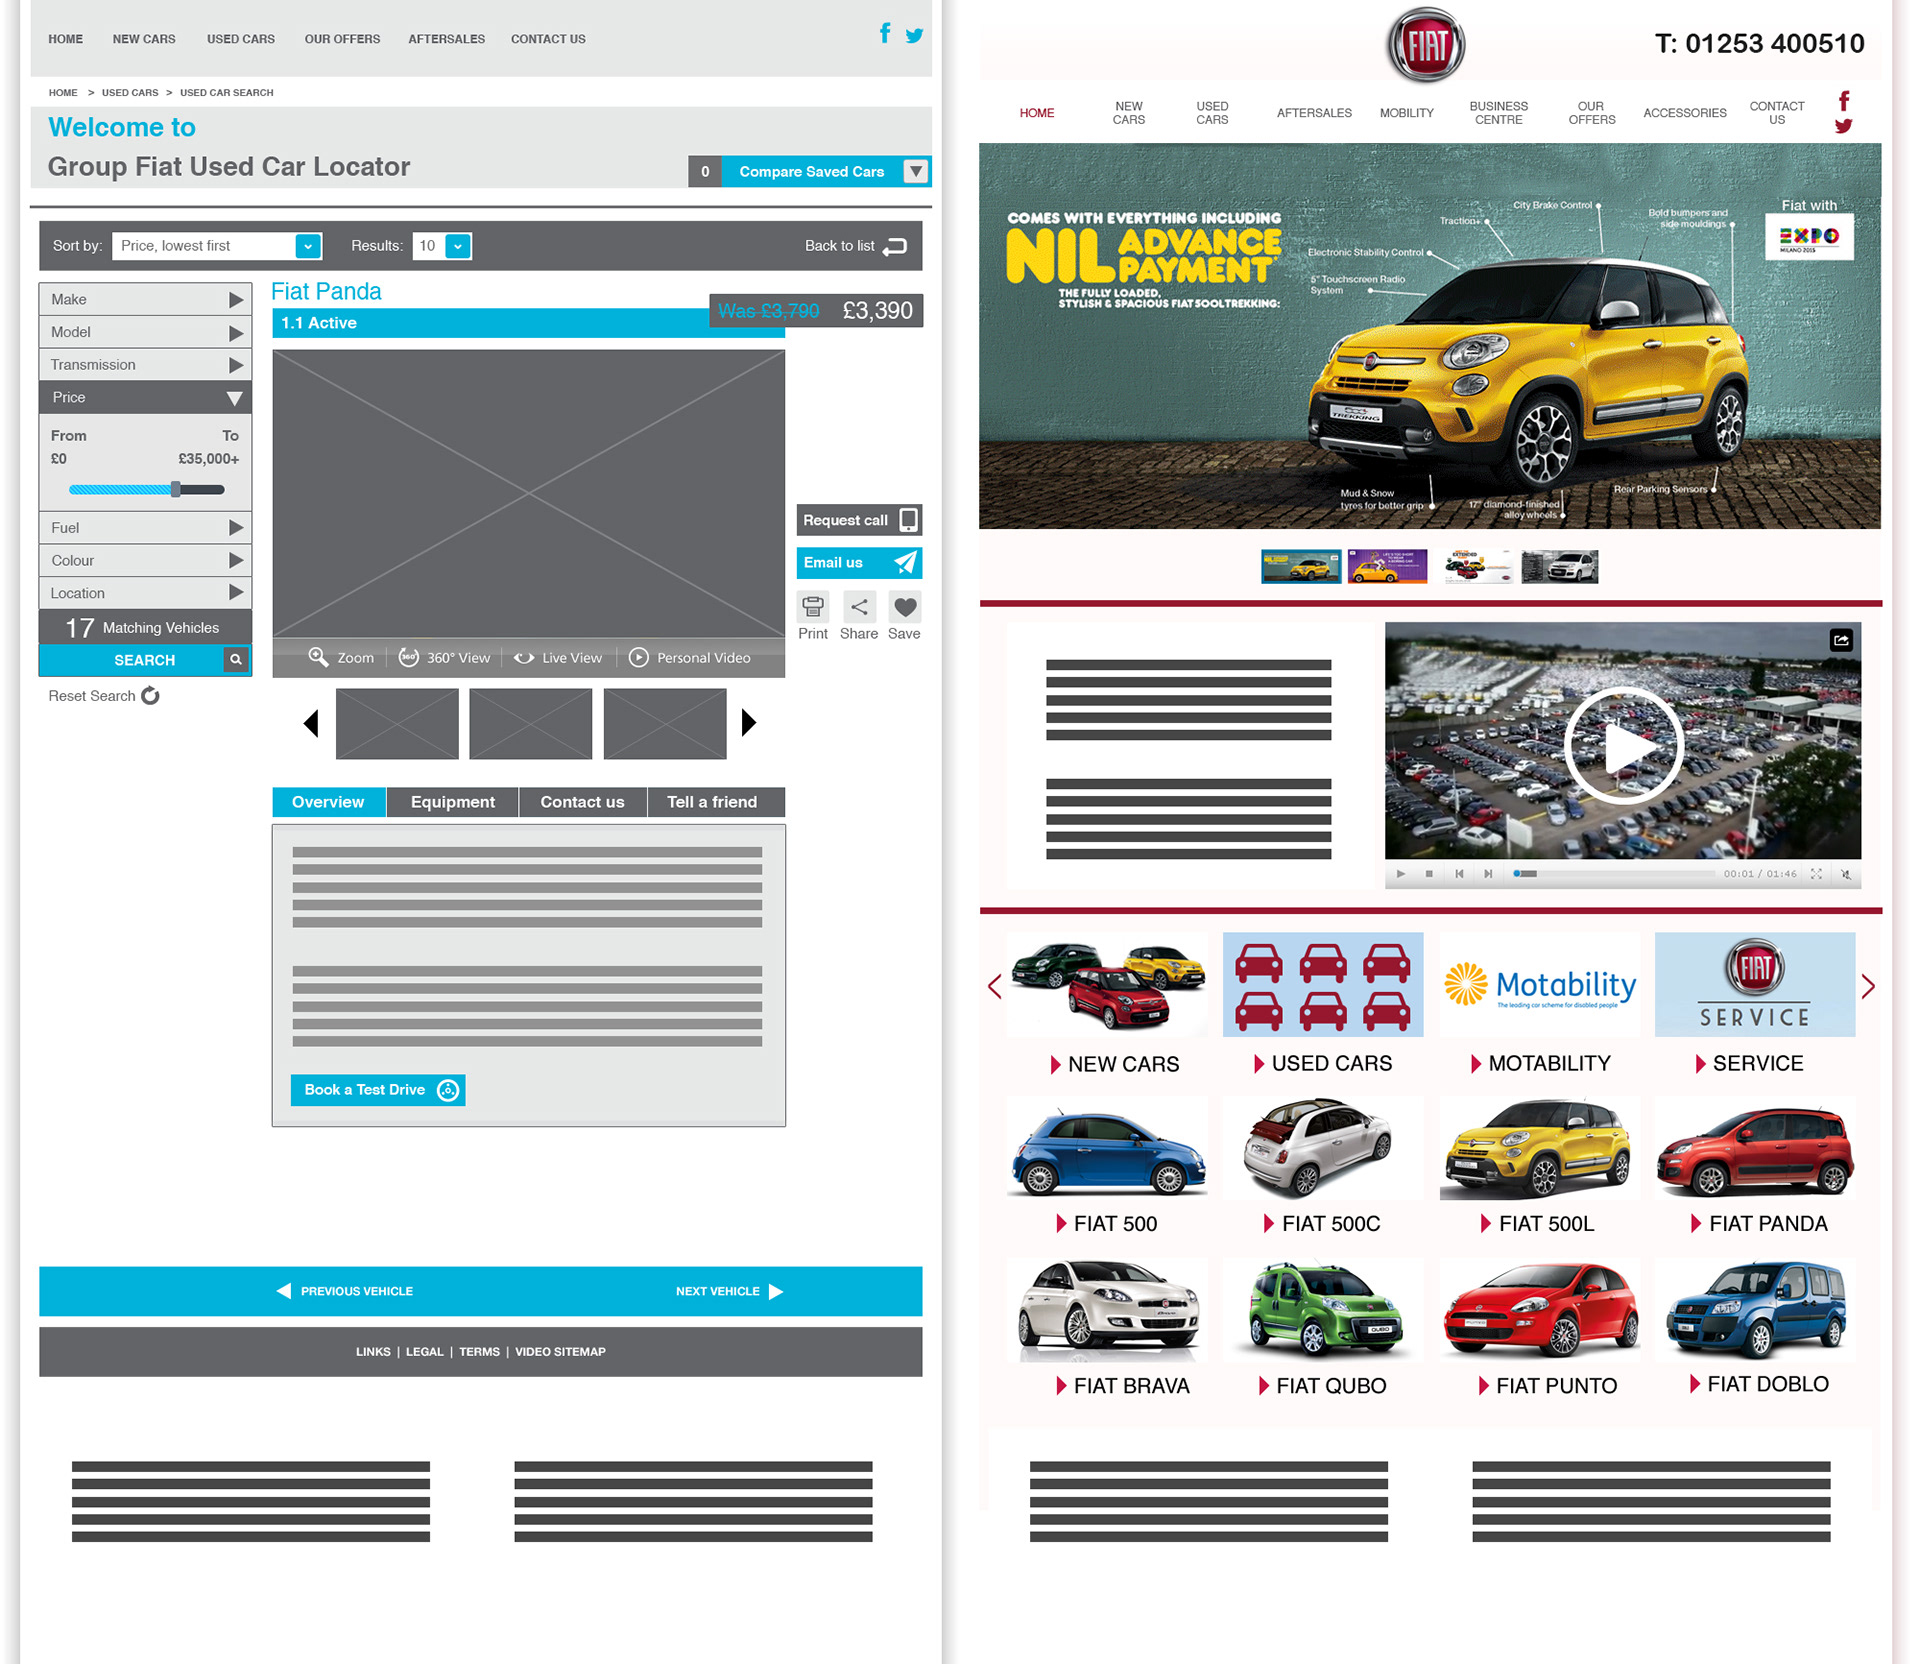Expand the Make filter
Viewport: 1920px width, 1664px height.
coord(145,299)
